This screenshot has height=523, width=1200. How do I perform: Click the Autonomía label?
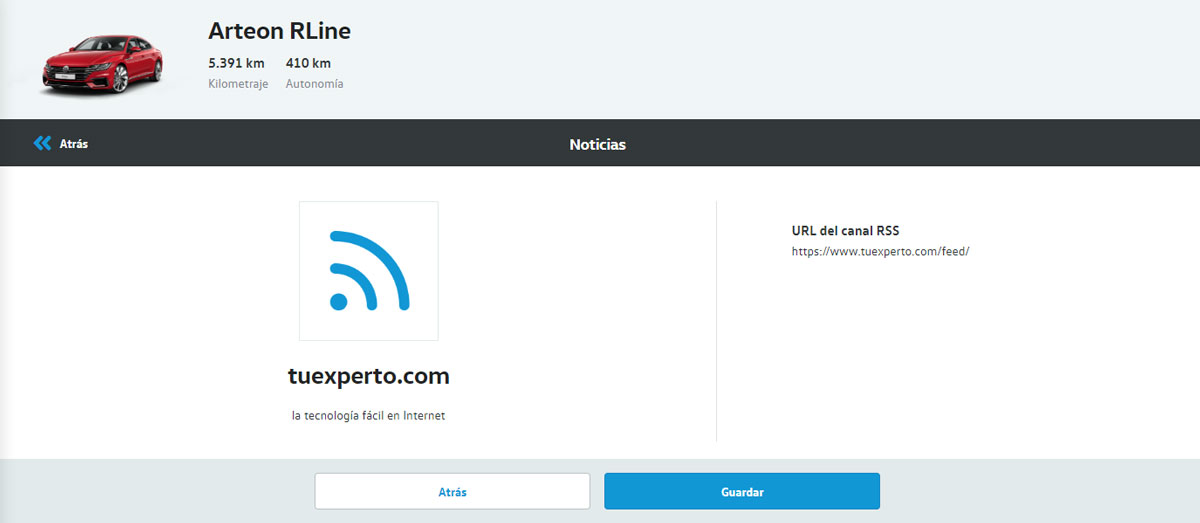(314, 84)
